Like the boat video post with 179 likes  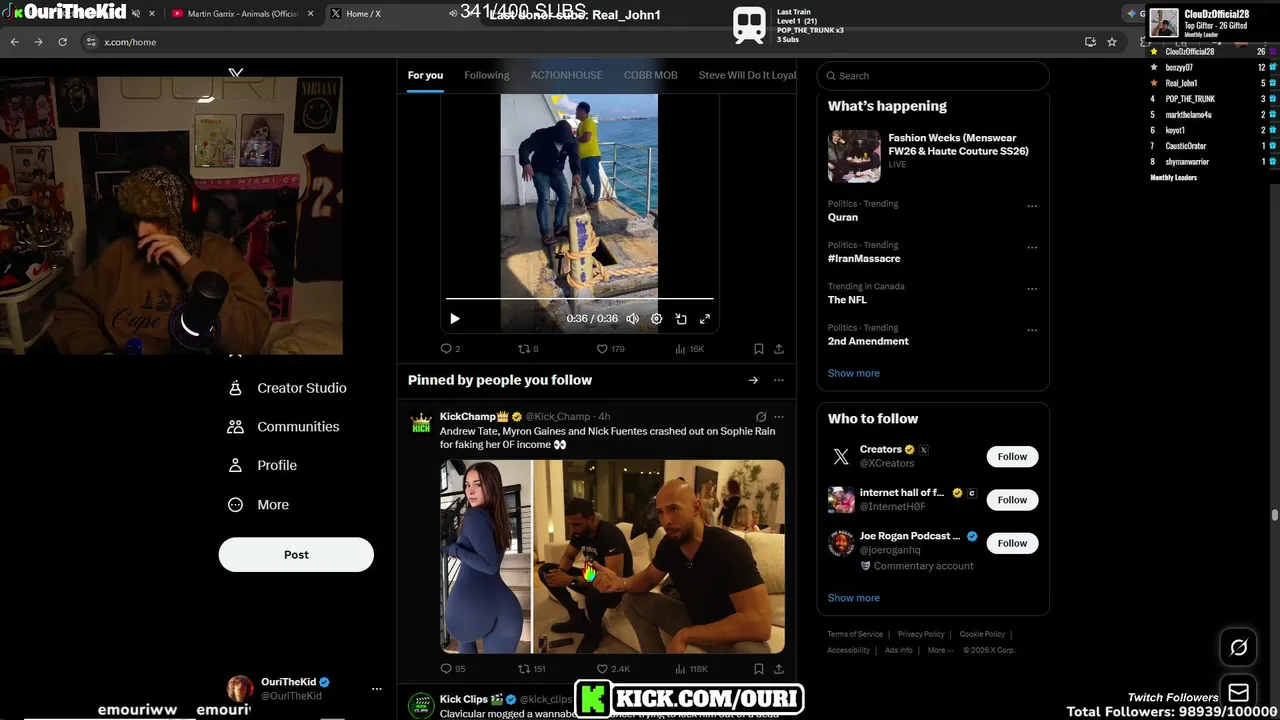tap(610, 349)
